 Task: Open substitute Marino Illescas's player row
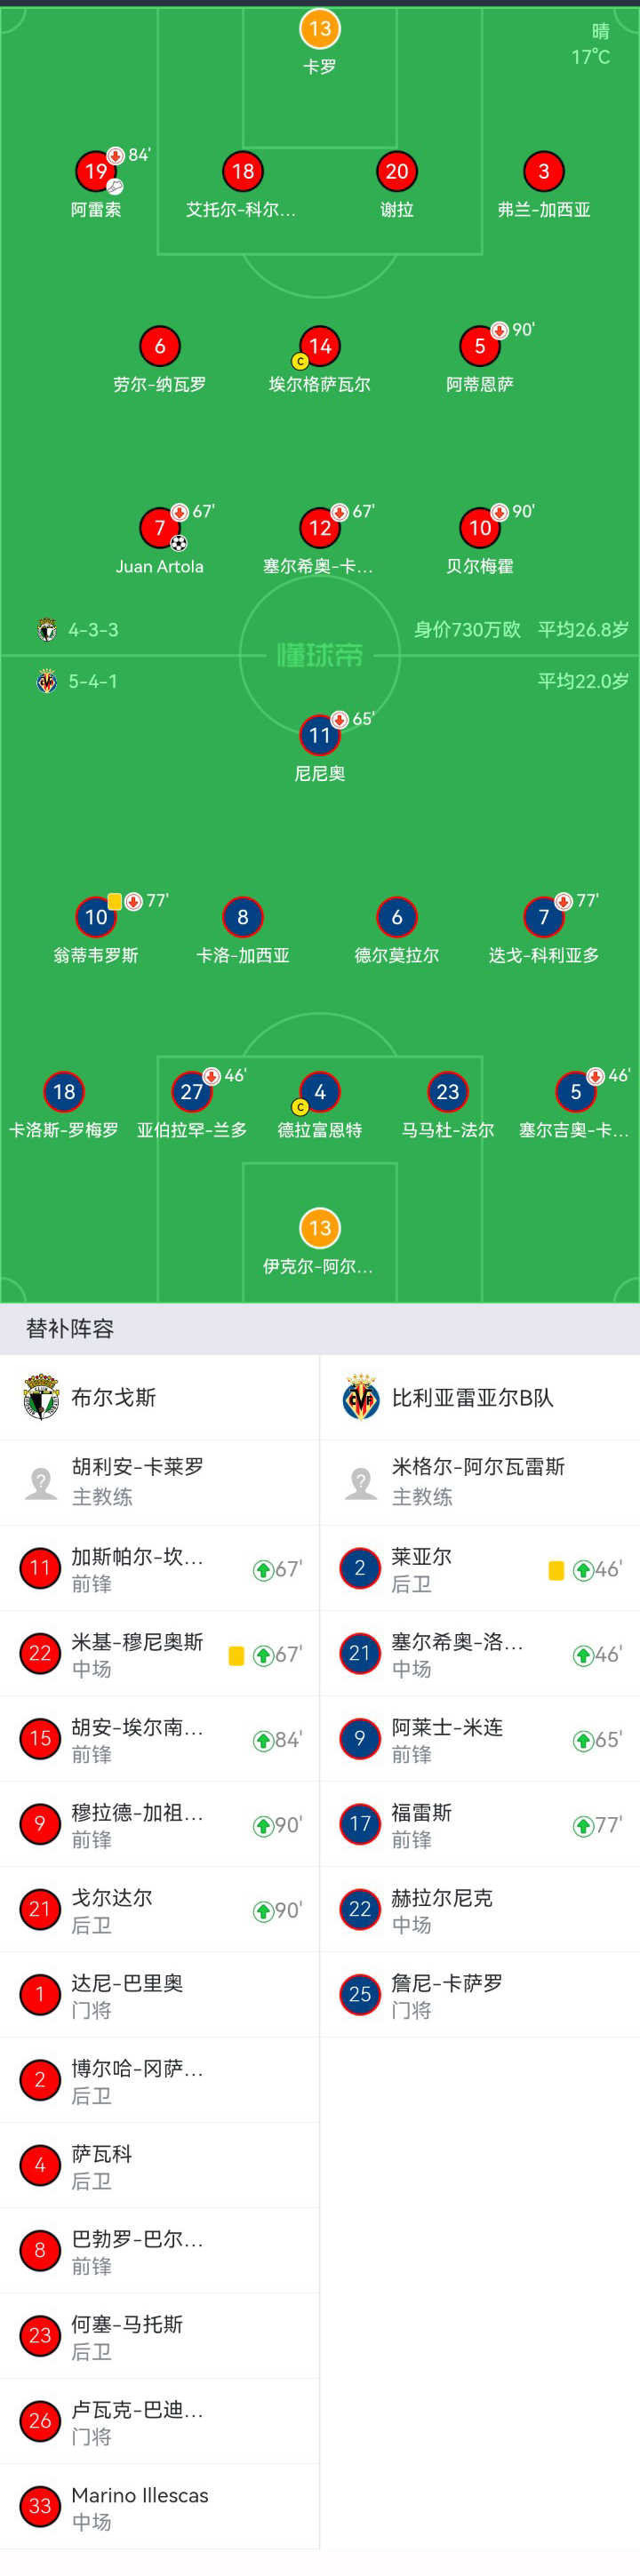pos(160,2507)
